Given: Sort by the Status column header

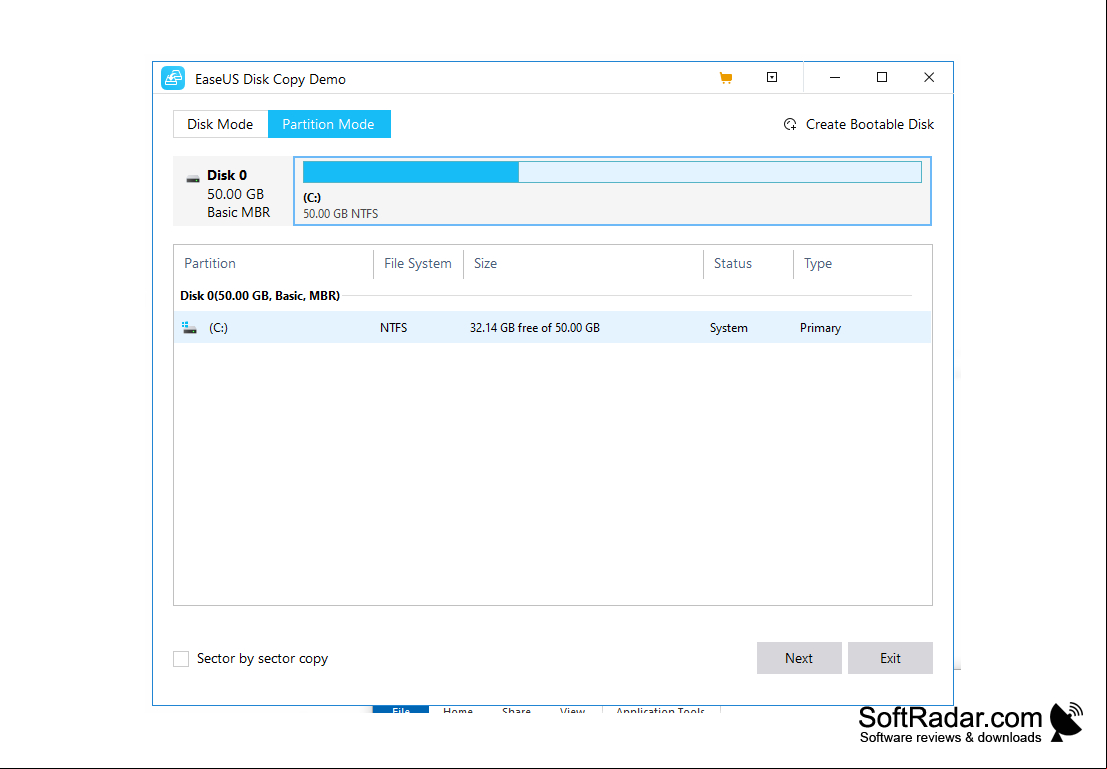Looking at the screenshot, I should [x=732, y=263].
